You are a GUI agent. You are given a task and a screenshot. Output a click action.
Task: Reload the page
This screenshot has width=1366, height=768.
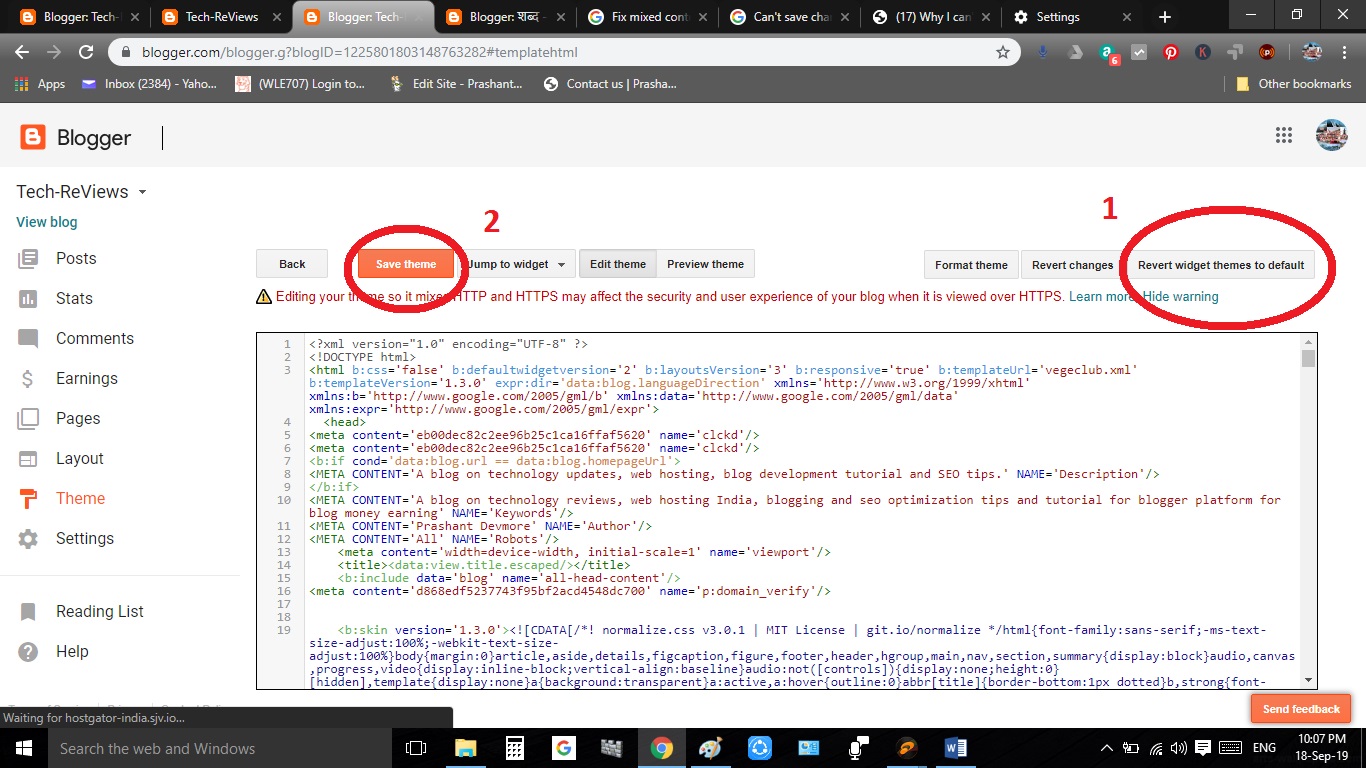[x=86, y=52]
